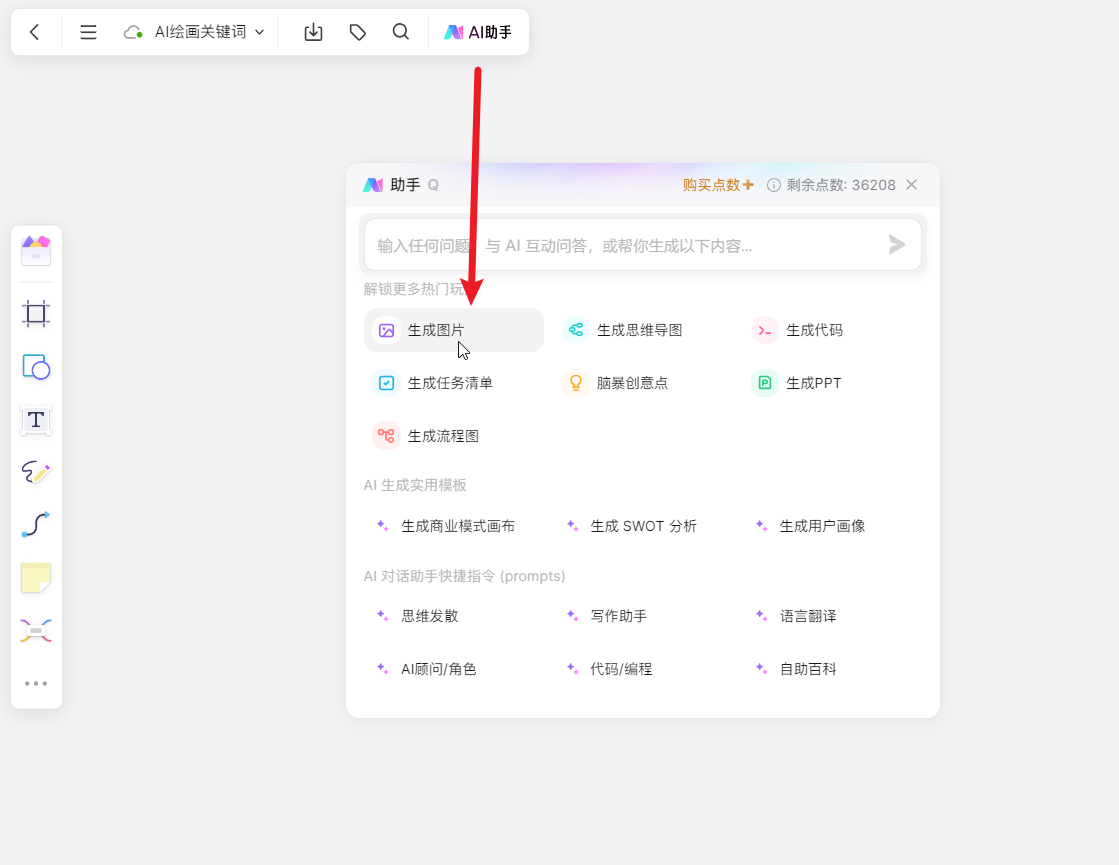
Task: Choose 生成任务清单 option
Action: point(432,383)
